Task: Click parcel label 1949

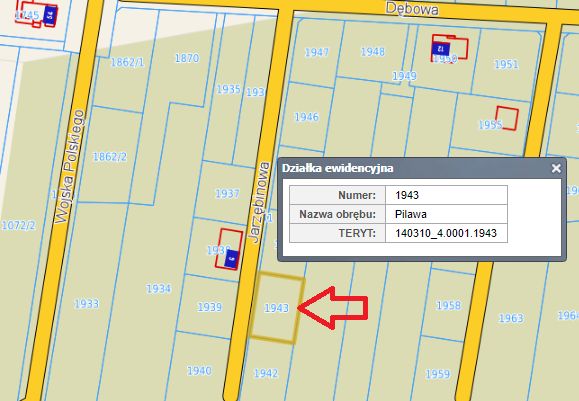Action: [x=404, y=76]
